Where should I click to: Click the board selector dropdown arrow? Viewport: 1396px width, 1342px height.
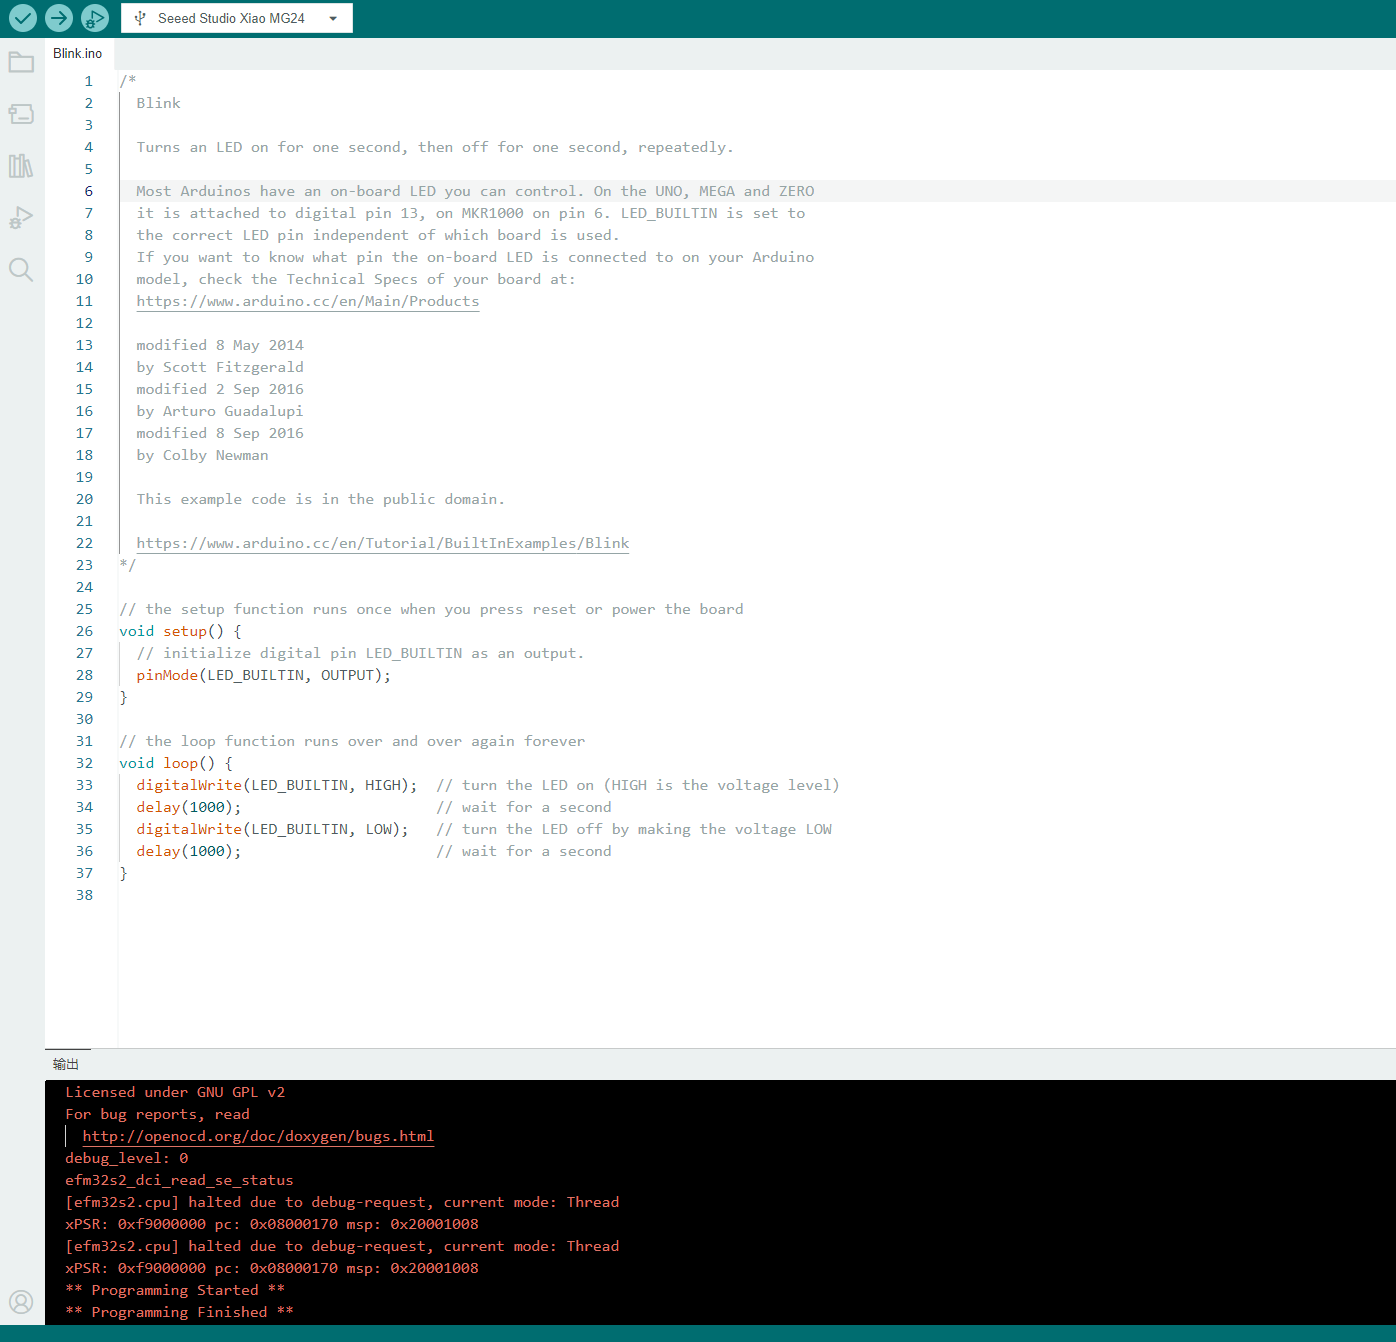point(333,18)
